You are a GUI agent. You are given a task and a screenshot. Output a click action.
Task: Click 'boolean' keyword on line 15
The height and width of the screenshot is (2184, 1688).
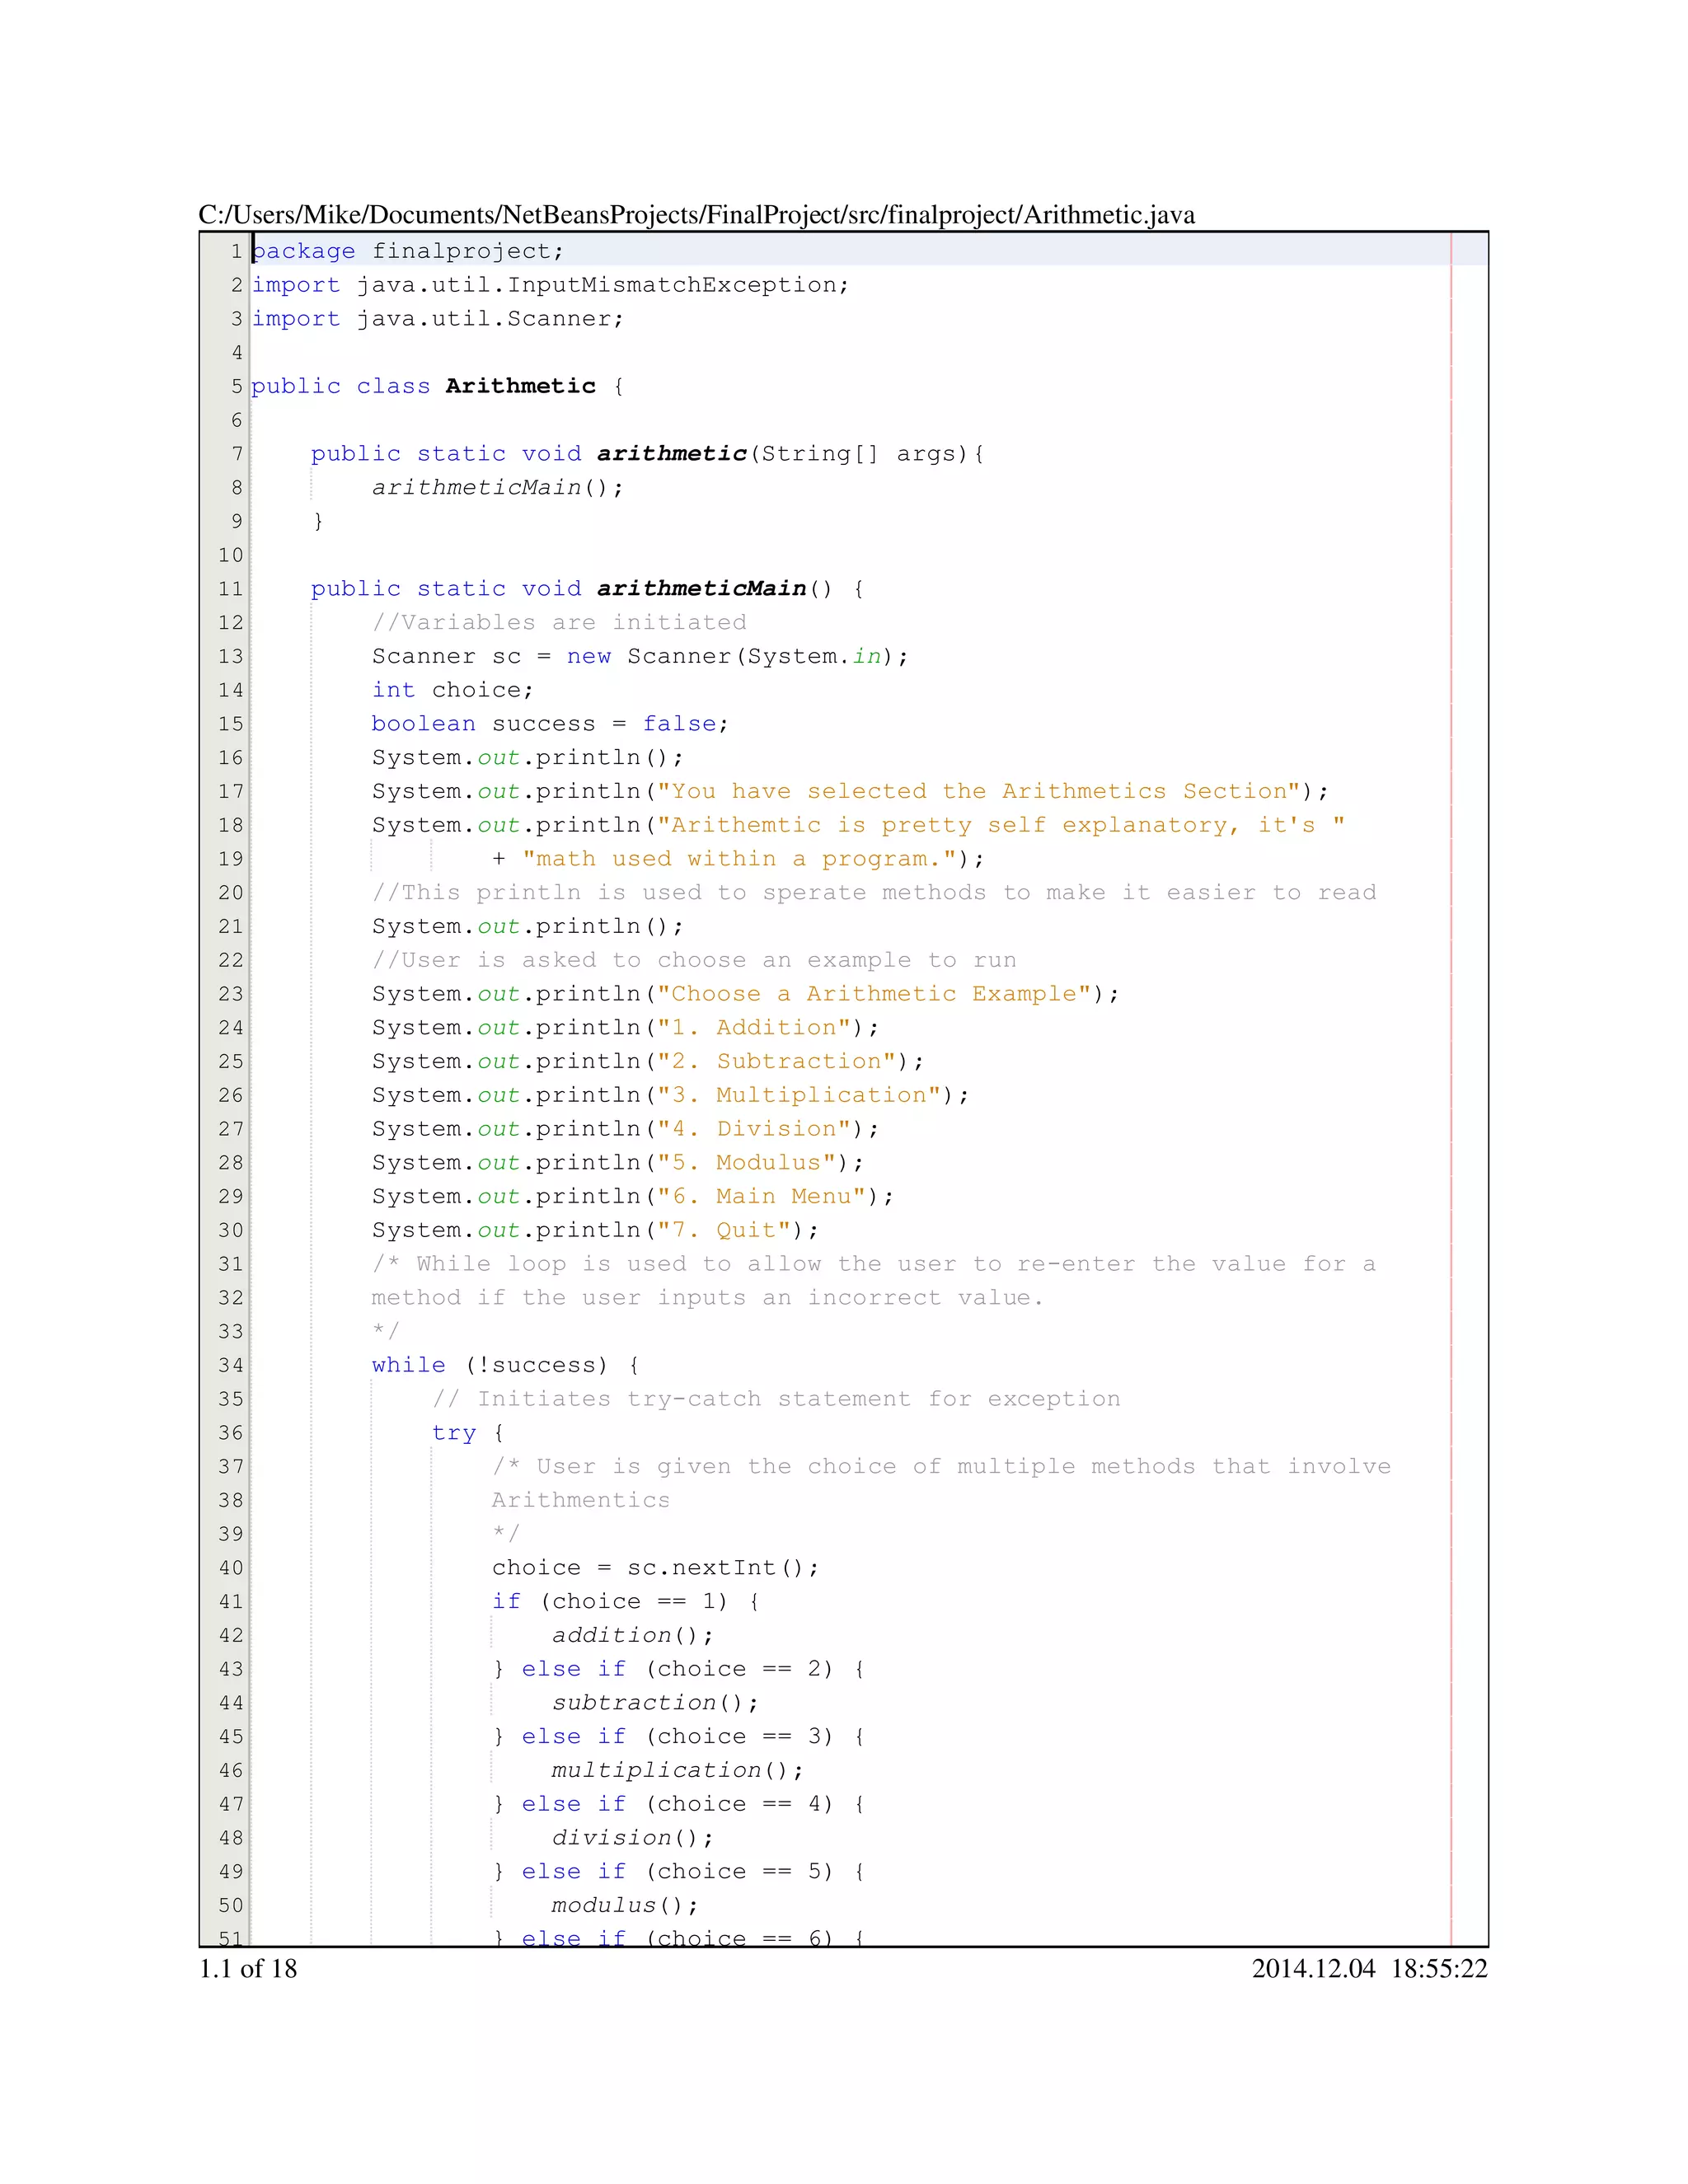(423, 724)
